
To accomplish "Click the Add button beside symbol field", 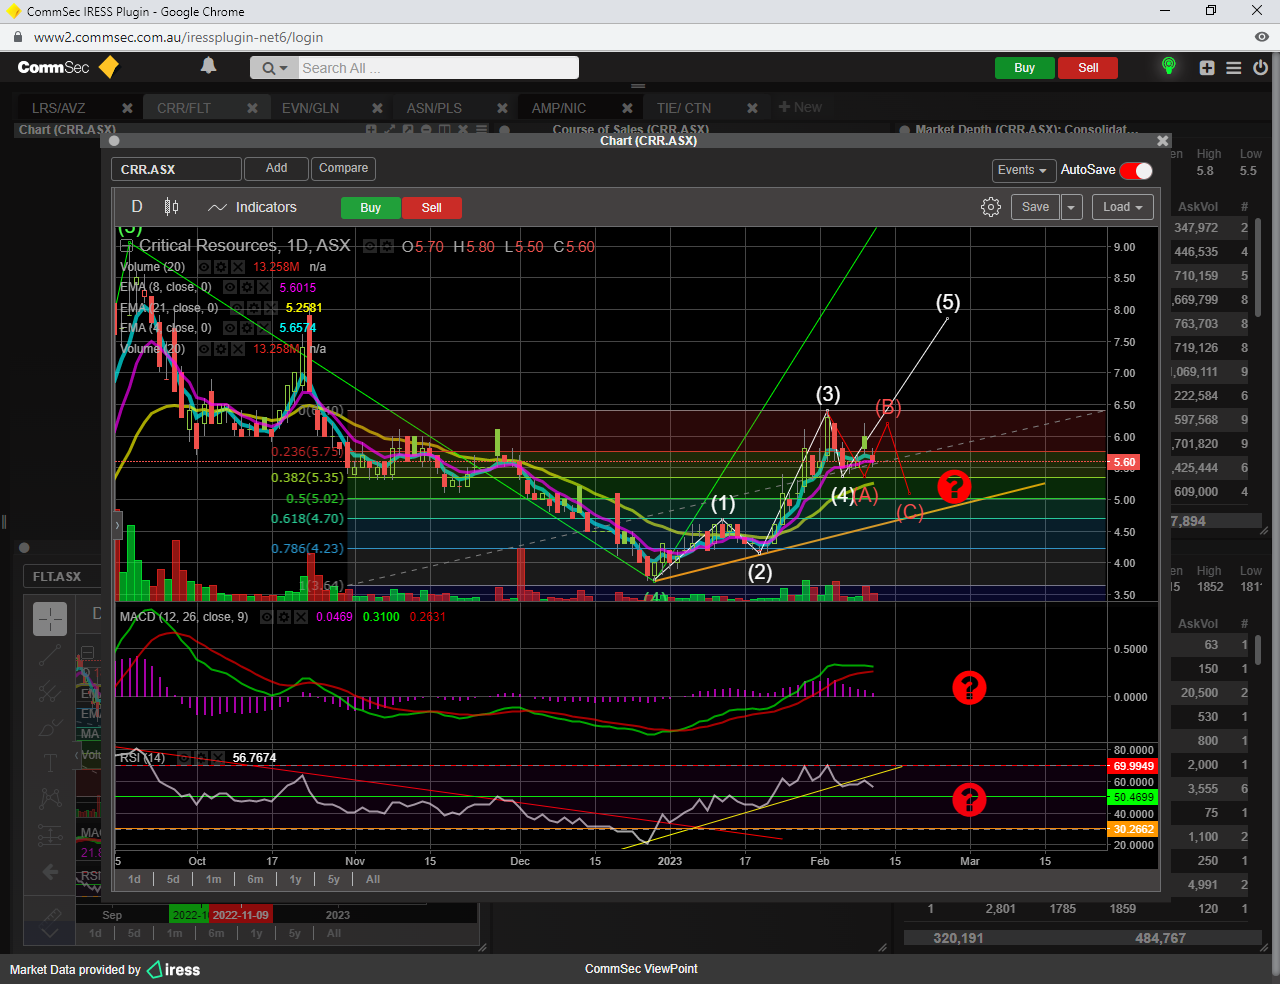I will point(277,169).
